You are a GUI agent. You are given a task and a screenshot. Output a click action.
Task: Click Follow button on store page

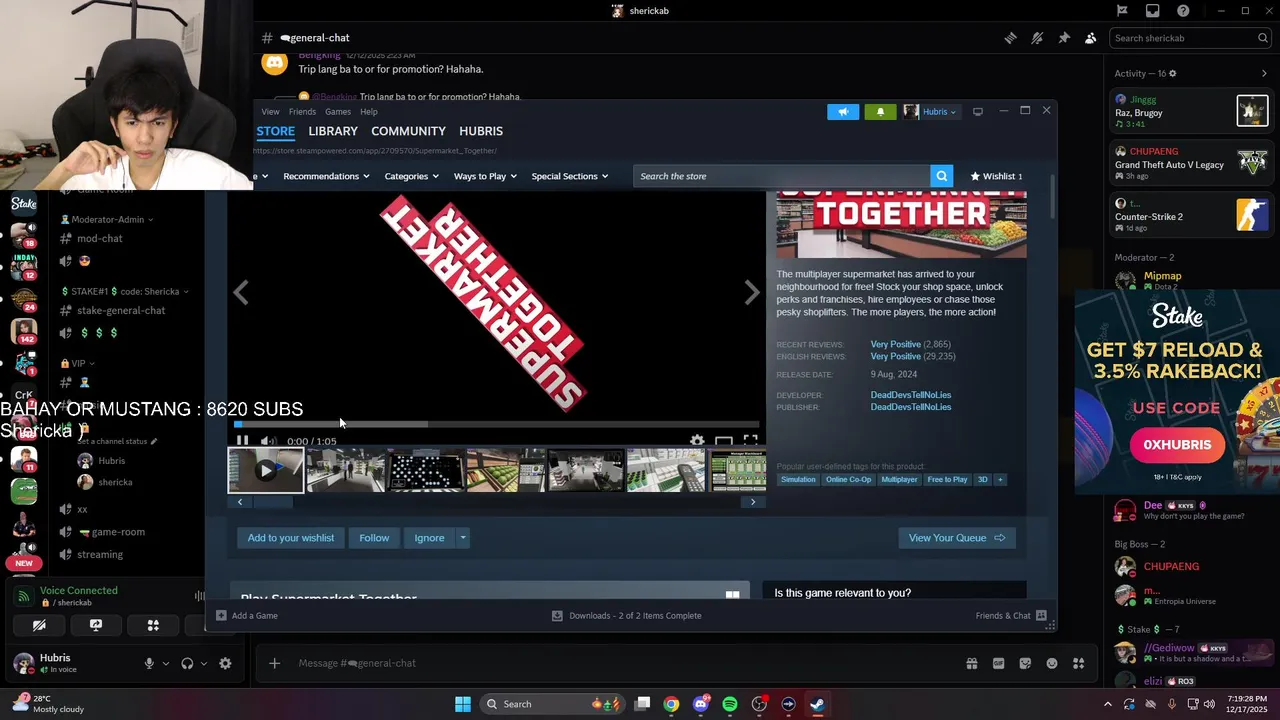click(374, 538)
